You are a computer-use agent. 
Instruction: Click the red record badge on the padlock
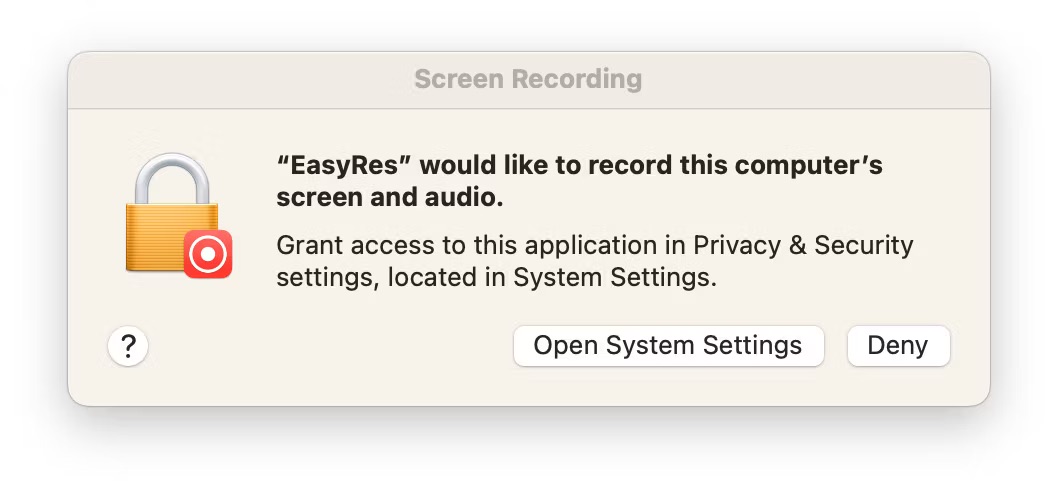tap(208, 254)
